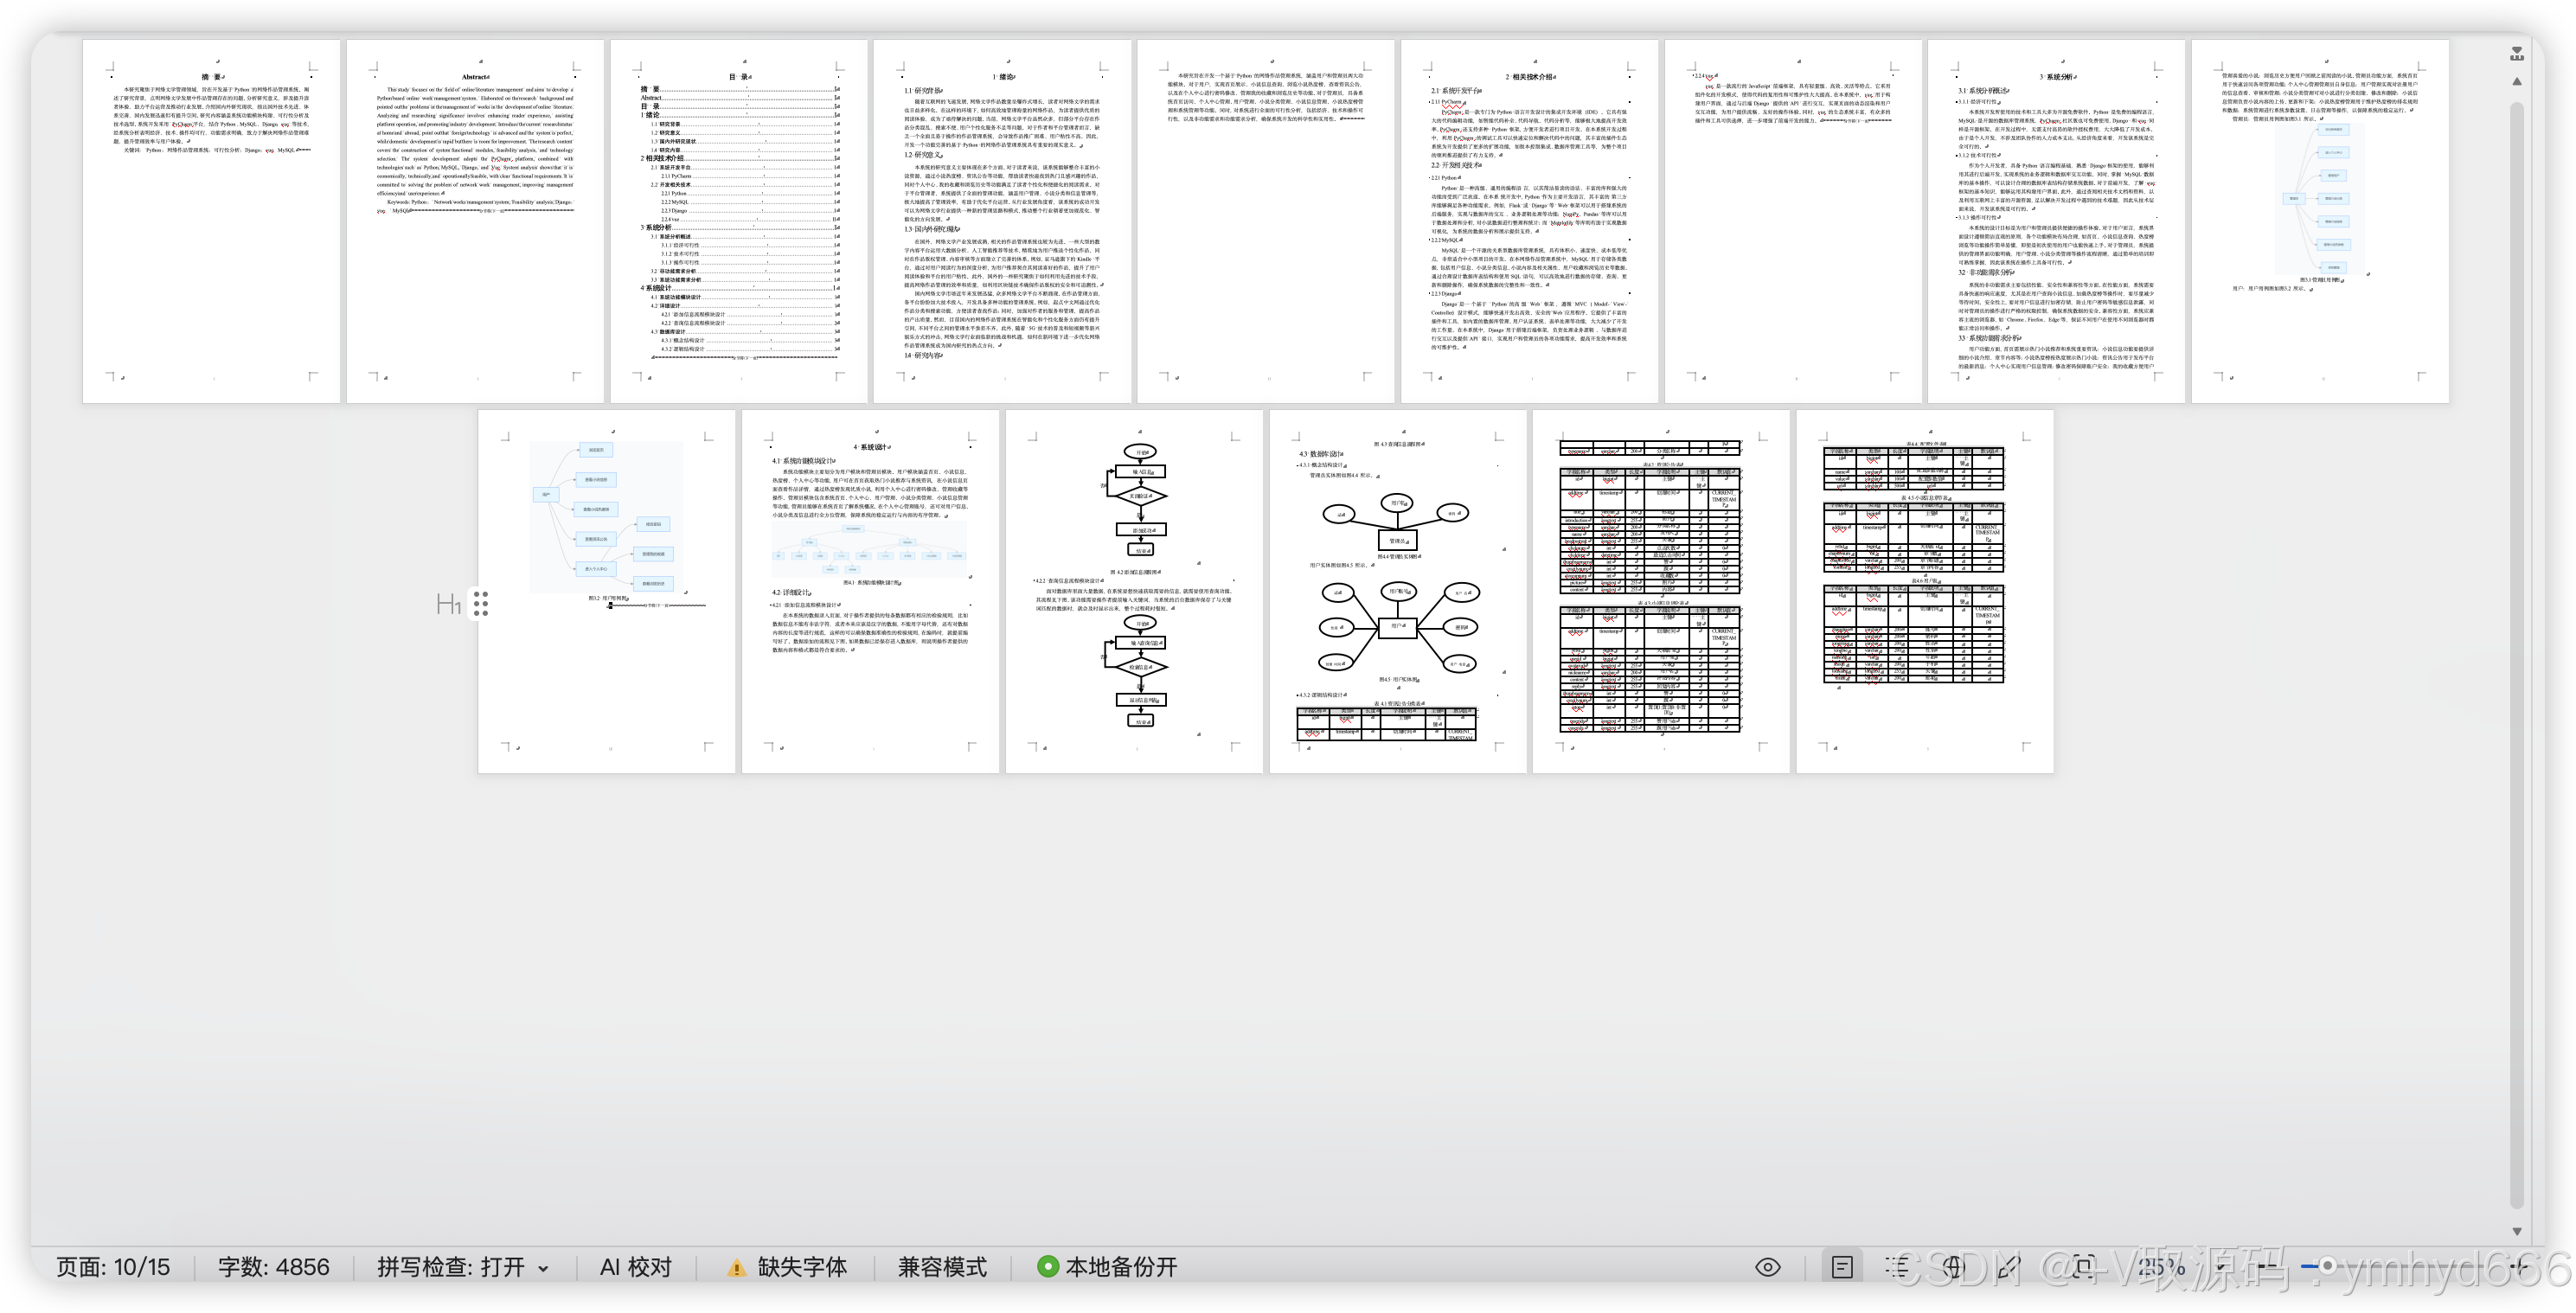Click the 兼容模式 status item
2576x1313 pixels.
tap(941, 1267)
